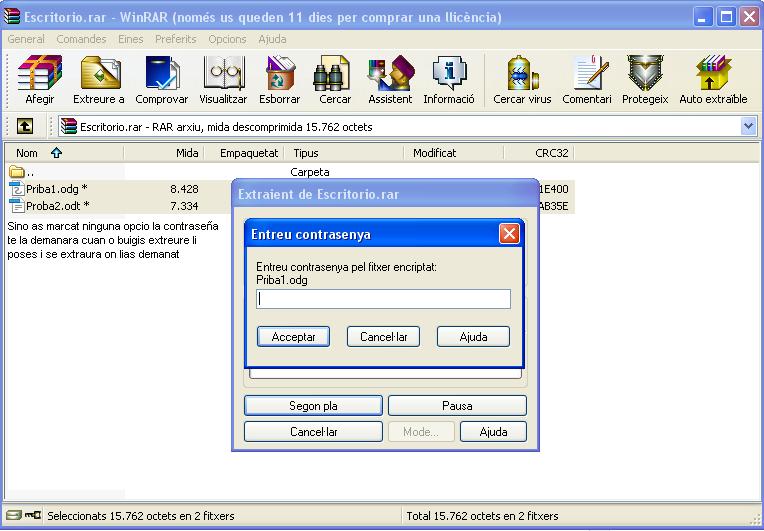
Task: Send extraction to Segon pla
Action: [313, 406]
